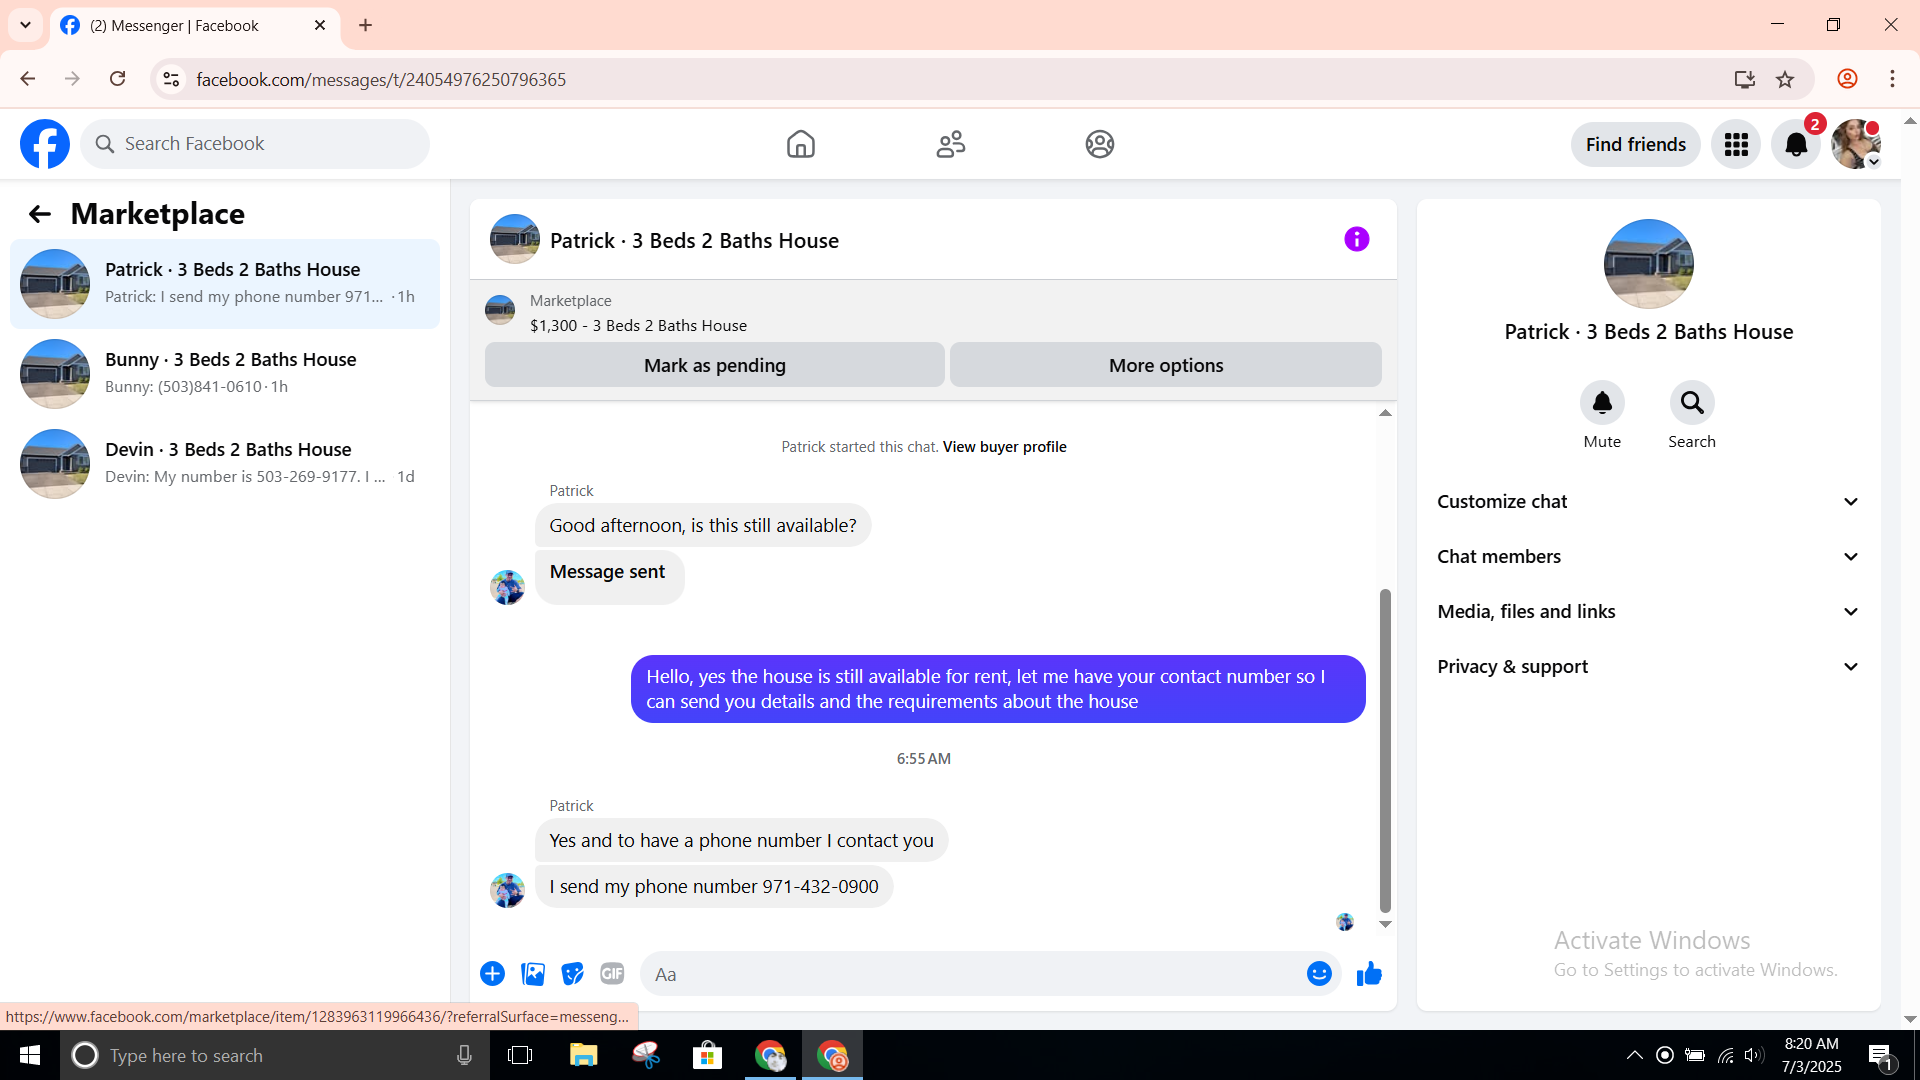Expand Chat members section

[x=1648, y=557]
